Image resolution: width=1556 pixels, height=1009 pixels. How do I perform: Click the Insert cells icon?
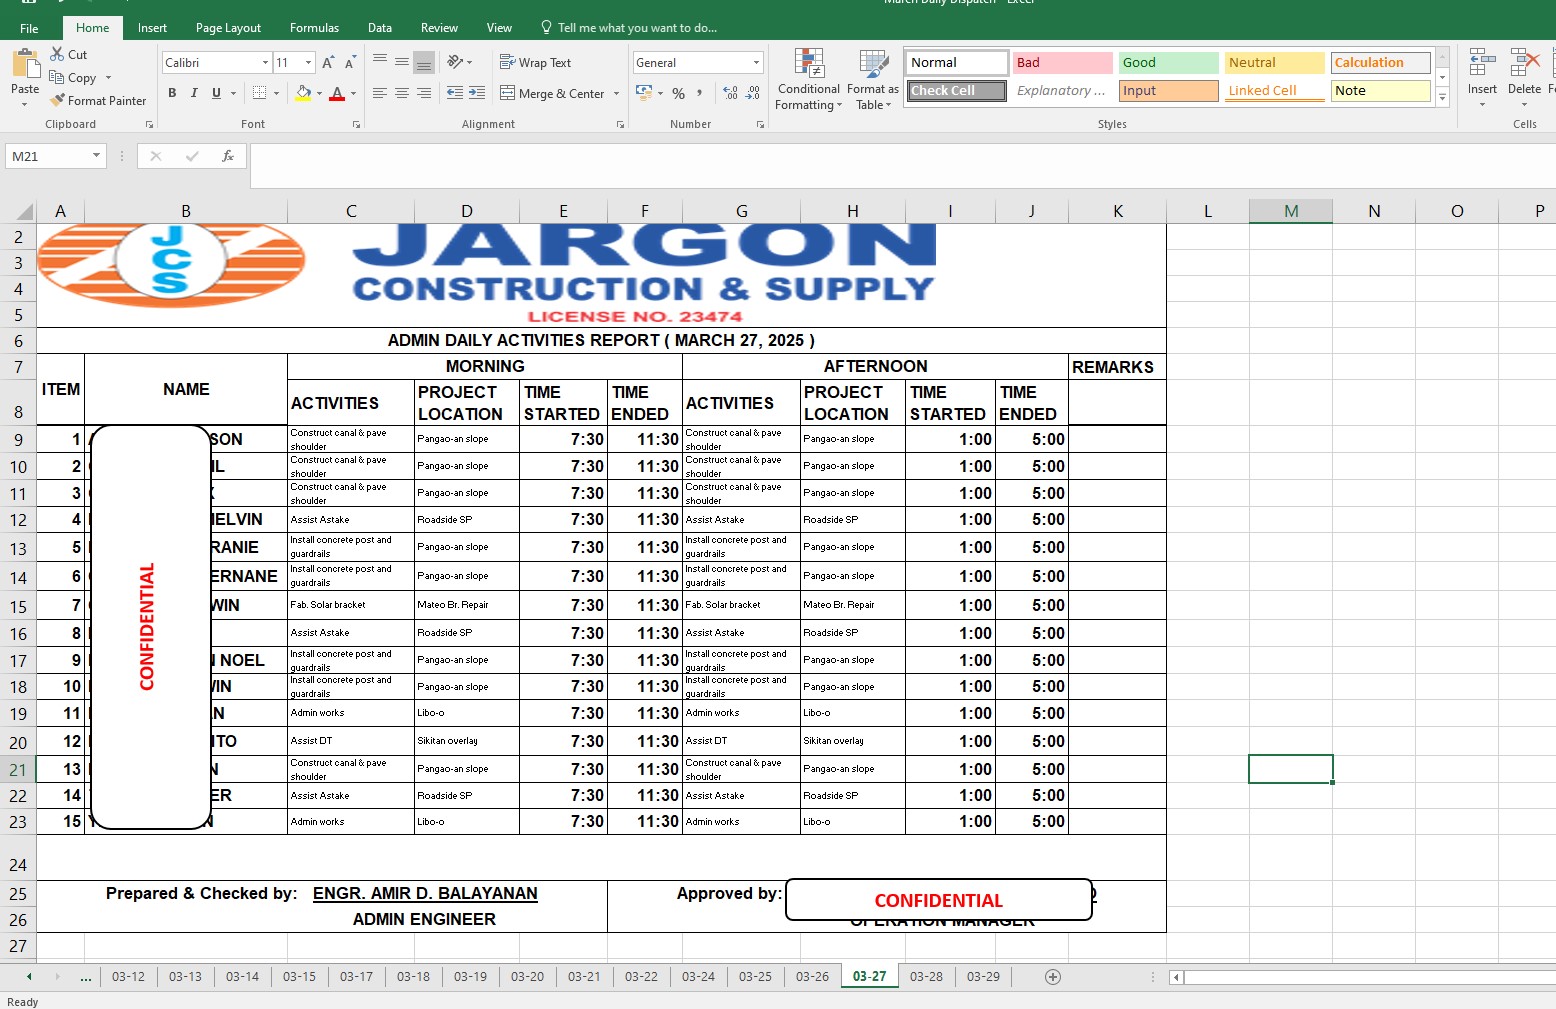(1482, 62)
